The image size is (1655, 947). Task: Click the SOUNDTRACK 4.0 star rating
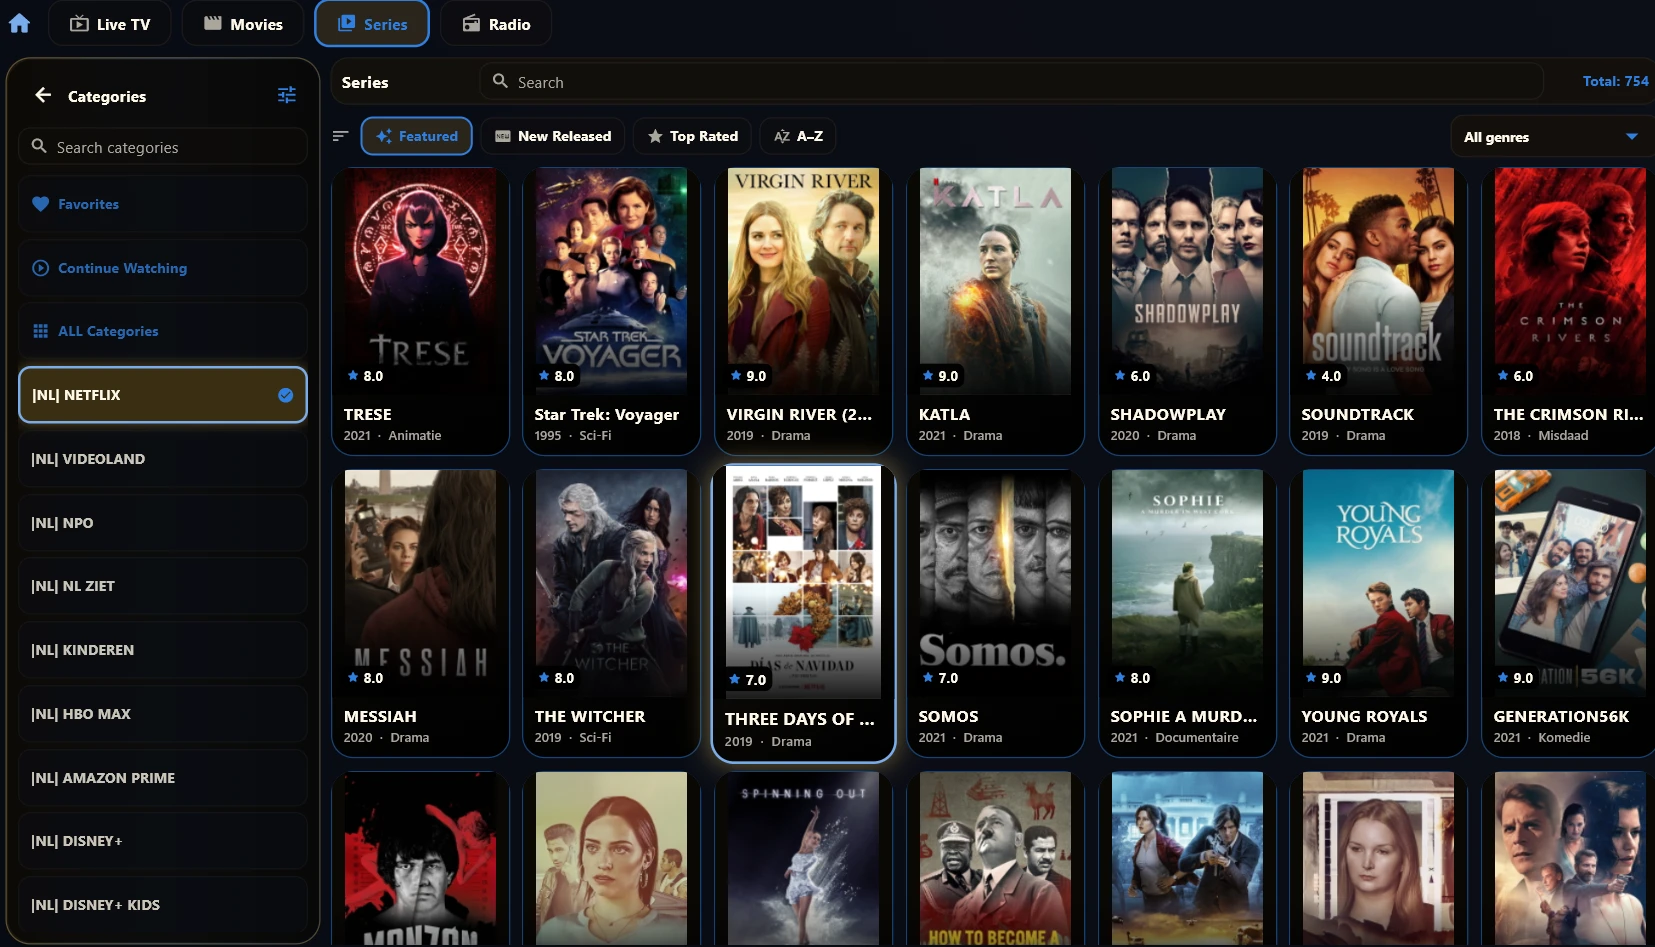point(1323,376)
